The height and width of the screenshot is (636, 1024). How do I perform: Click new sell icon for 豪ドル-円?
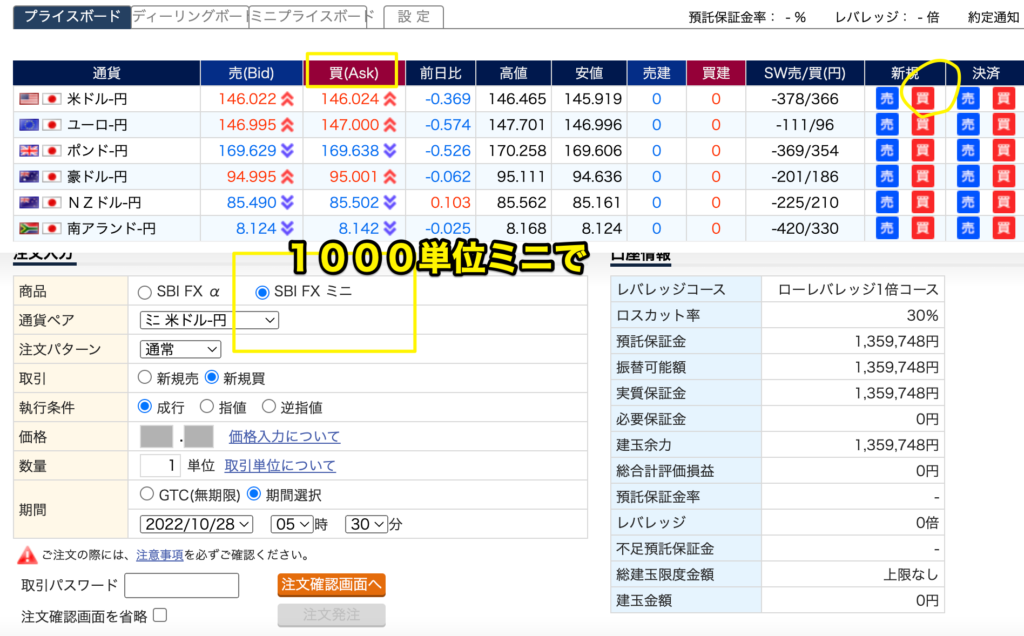(886, 176)
